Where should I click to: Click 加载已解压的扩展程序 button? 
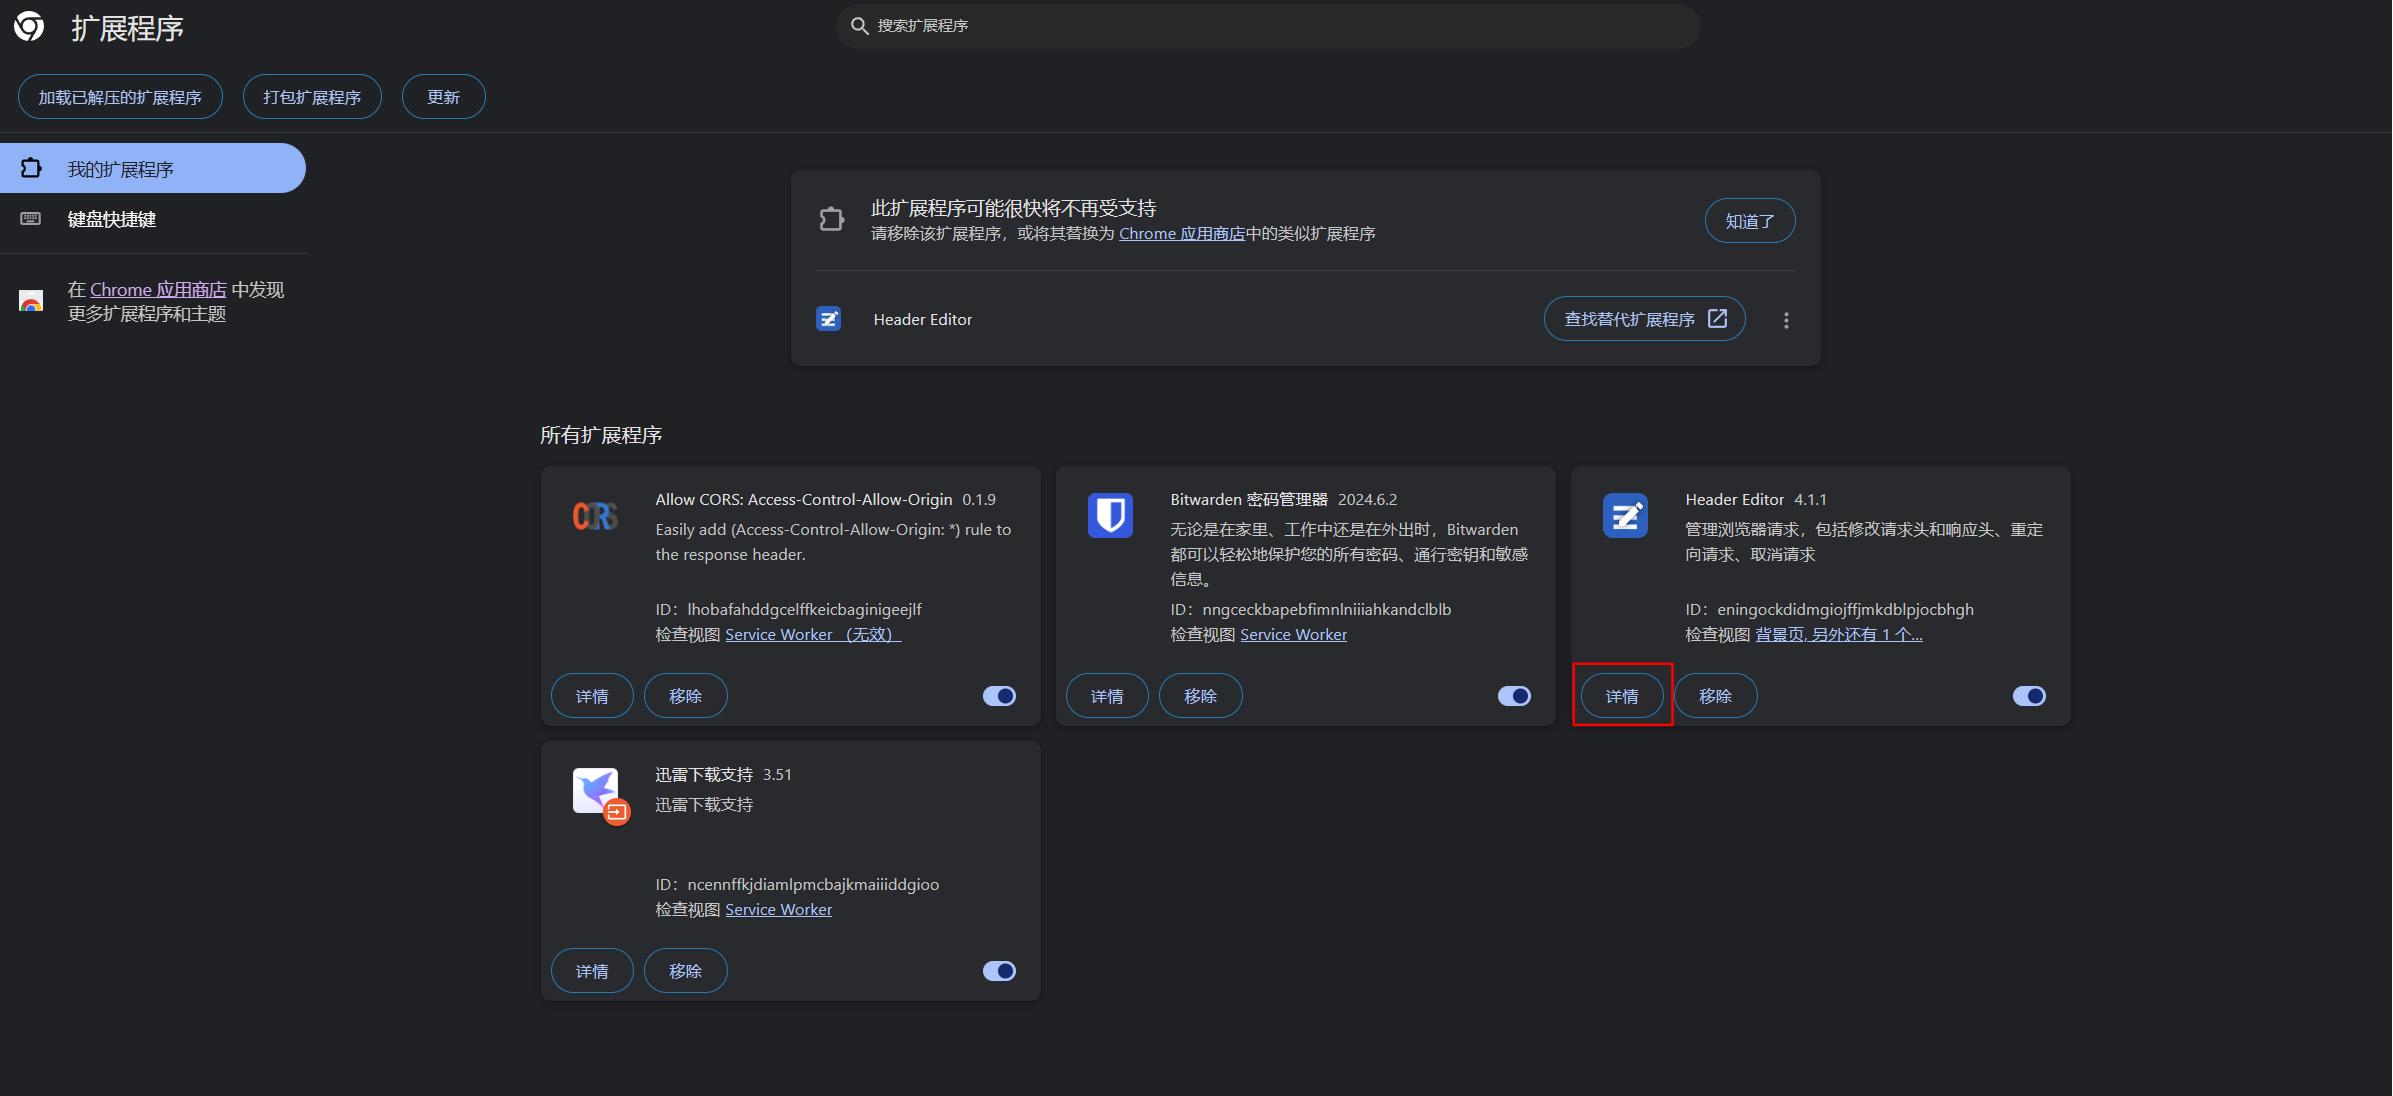pos(120,97)
